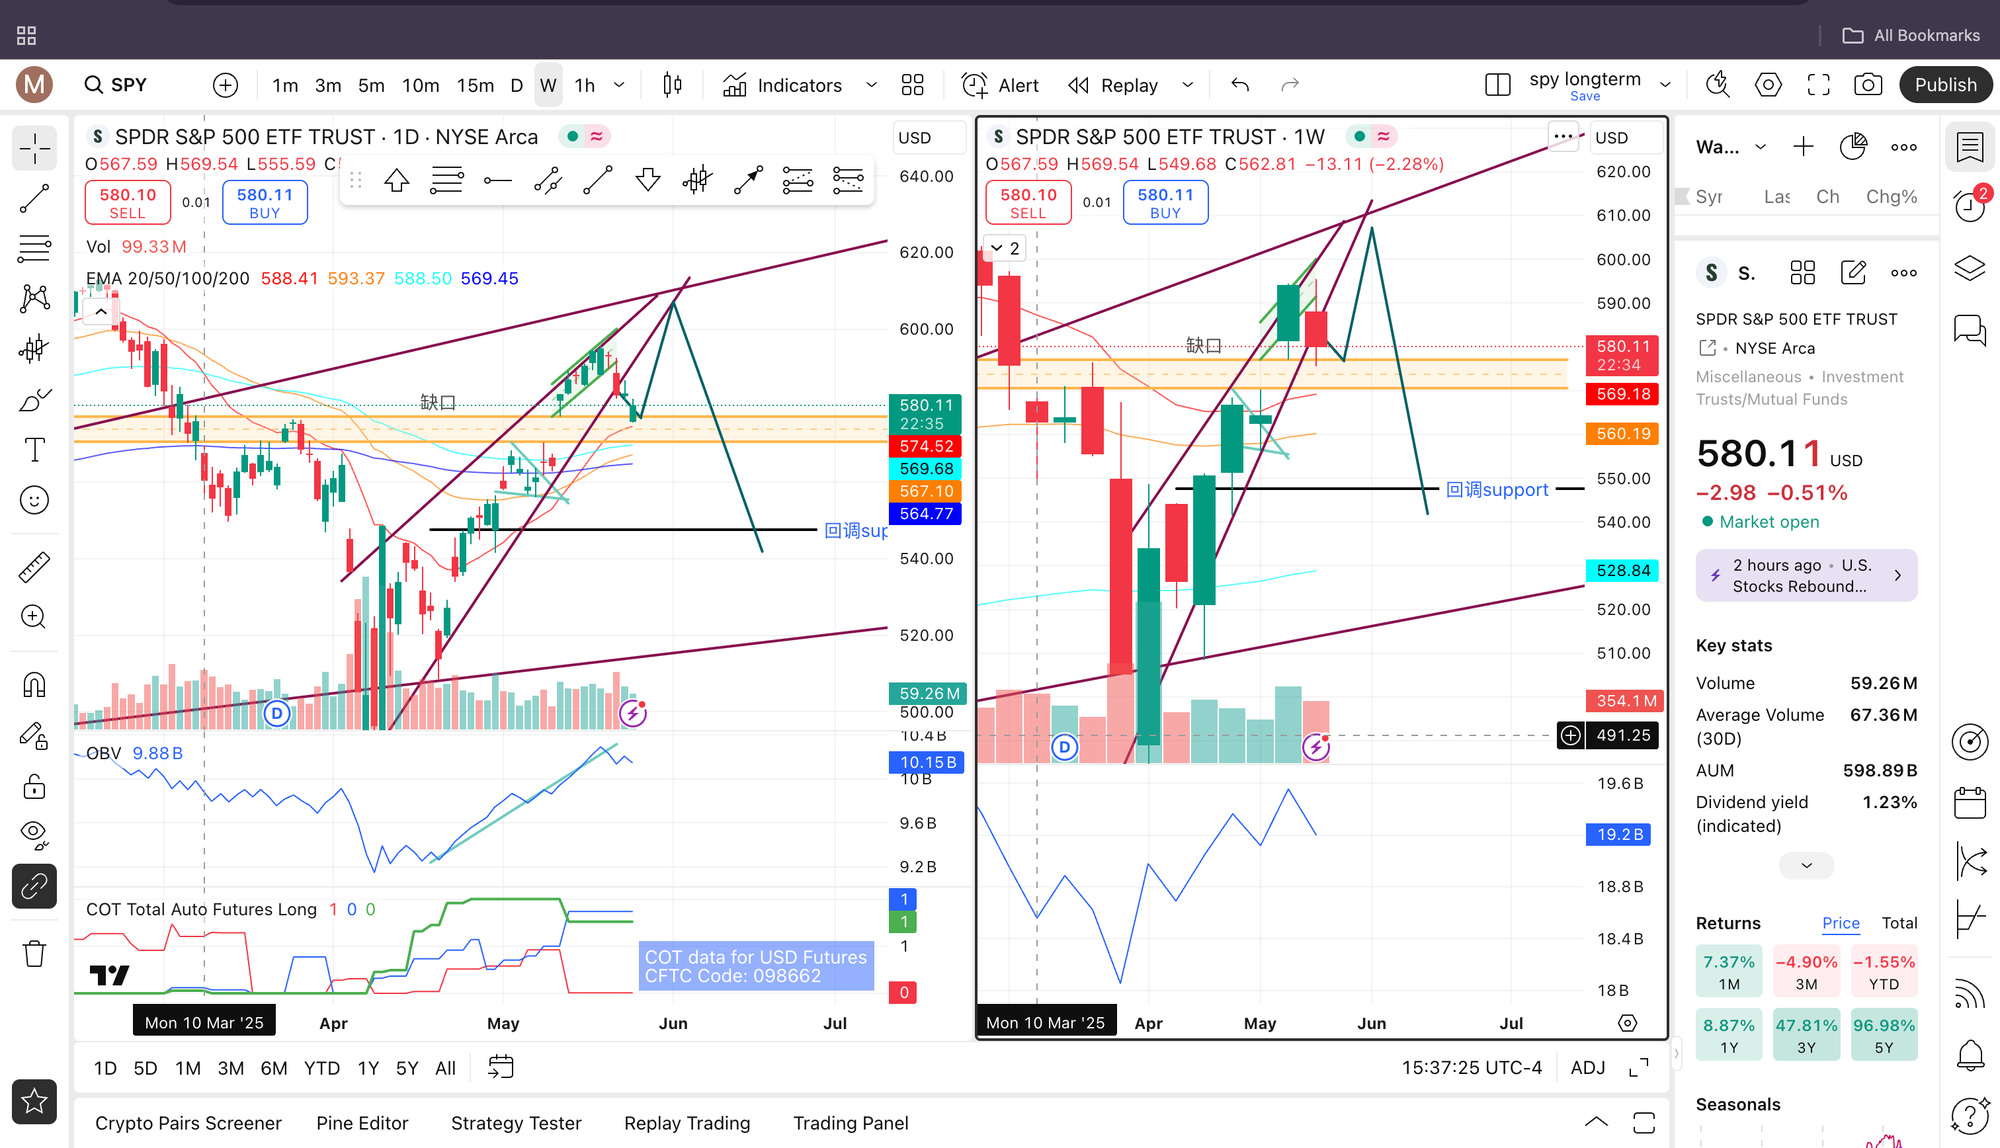This screenshot has width=2000, height=1148.
Task: Select the 1Y date range
Action: (368, 1068)
